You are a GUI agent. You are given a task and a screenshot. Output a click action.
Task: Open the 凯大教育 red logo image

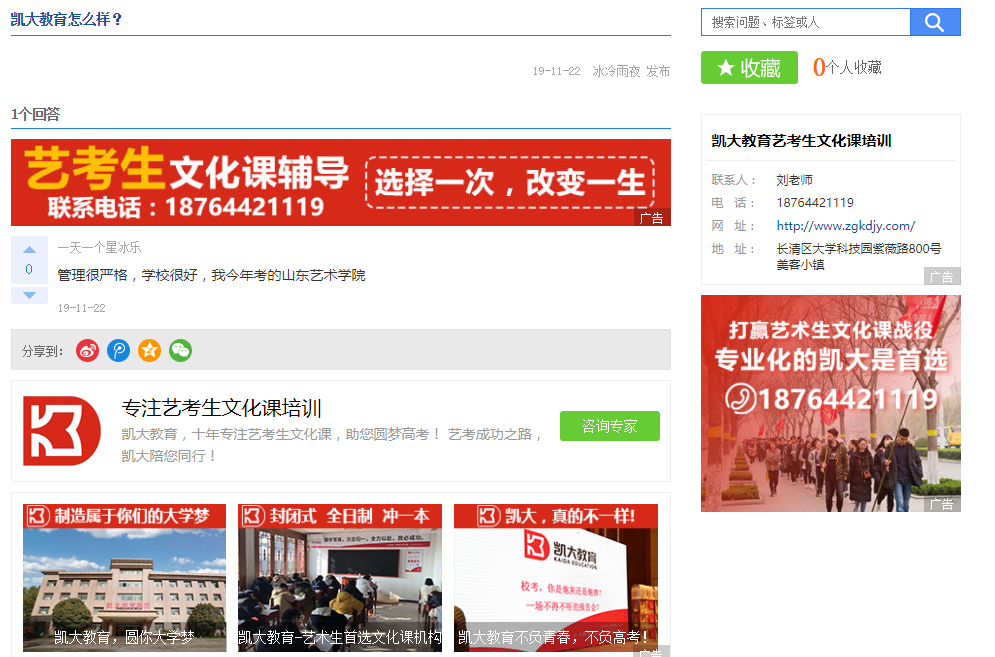[x=62, y=431]
